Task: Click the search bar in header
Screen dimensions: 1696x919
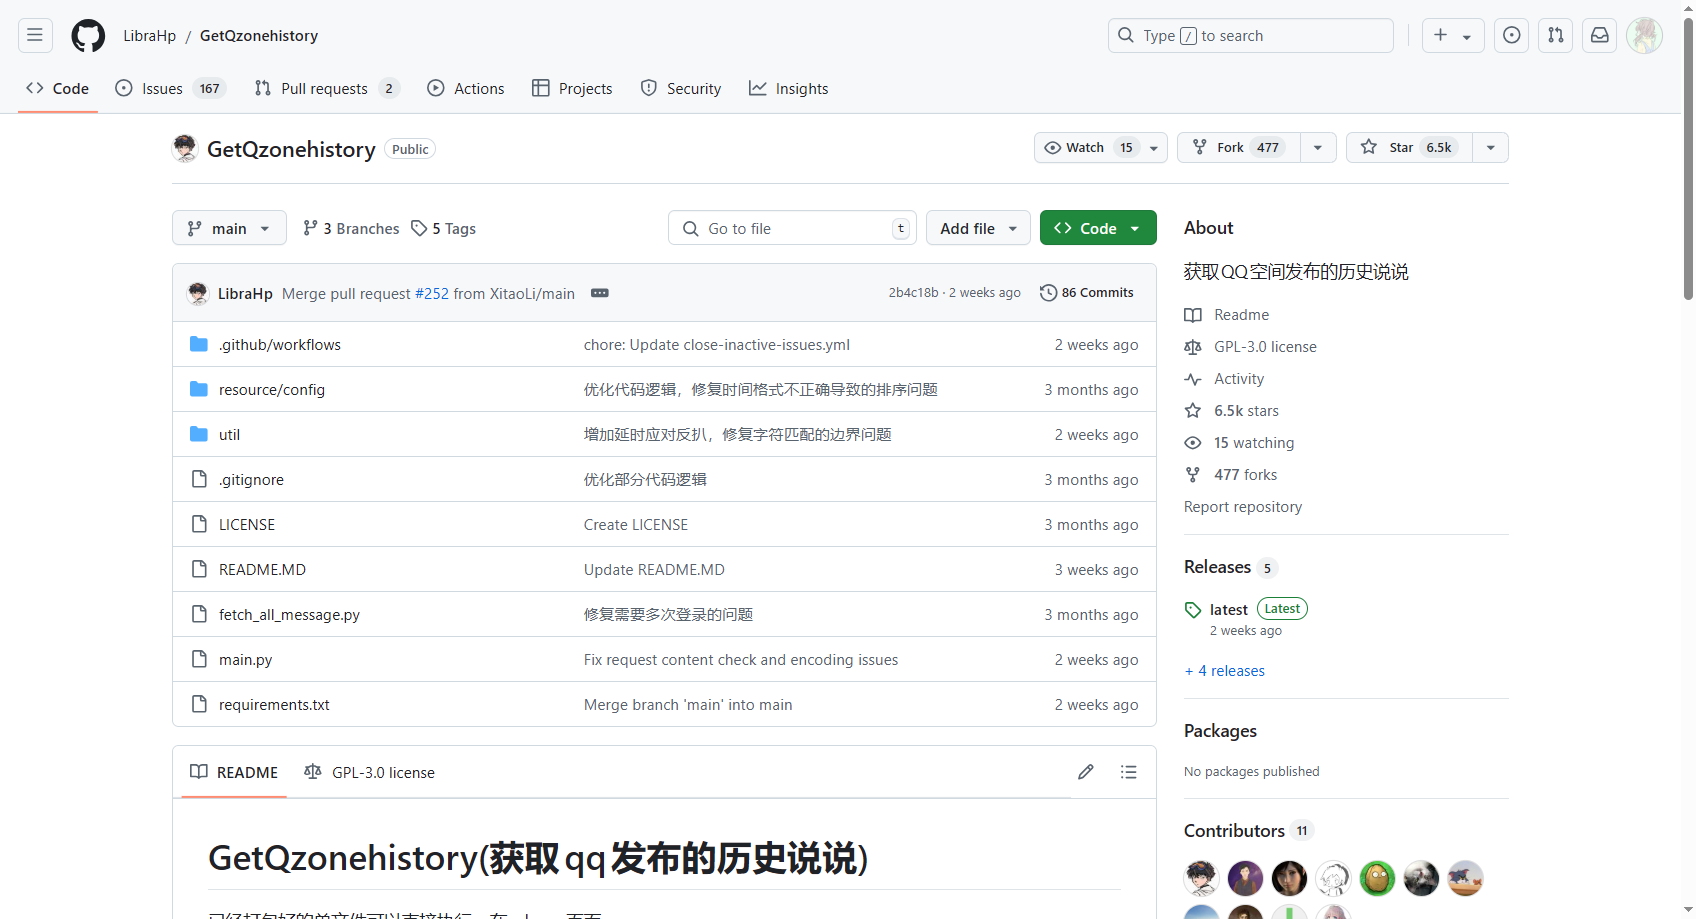Action: tap(1250, 36)
